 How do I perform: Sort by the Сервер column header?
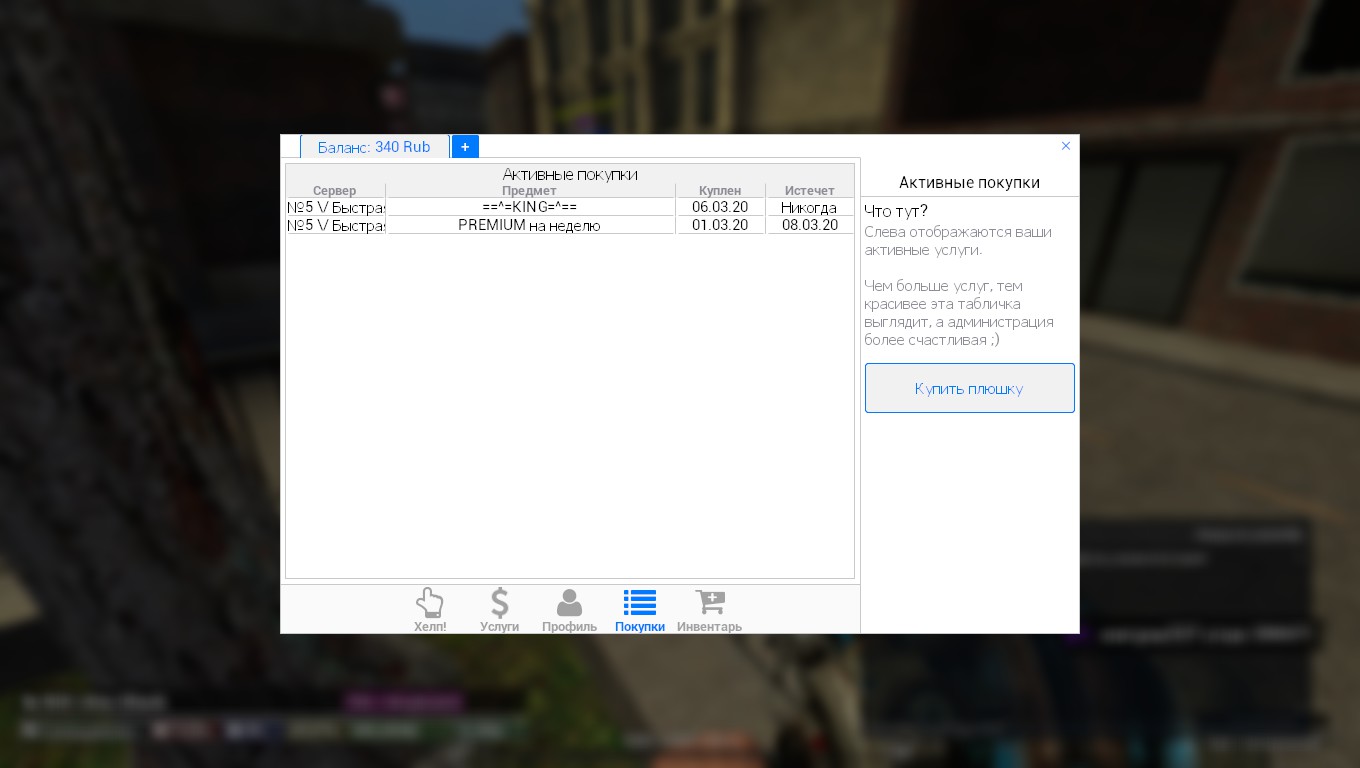coord(334,191)
